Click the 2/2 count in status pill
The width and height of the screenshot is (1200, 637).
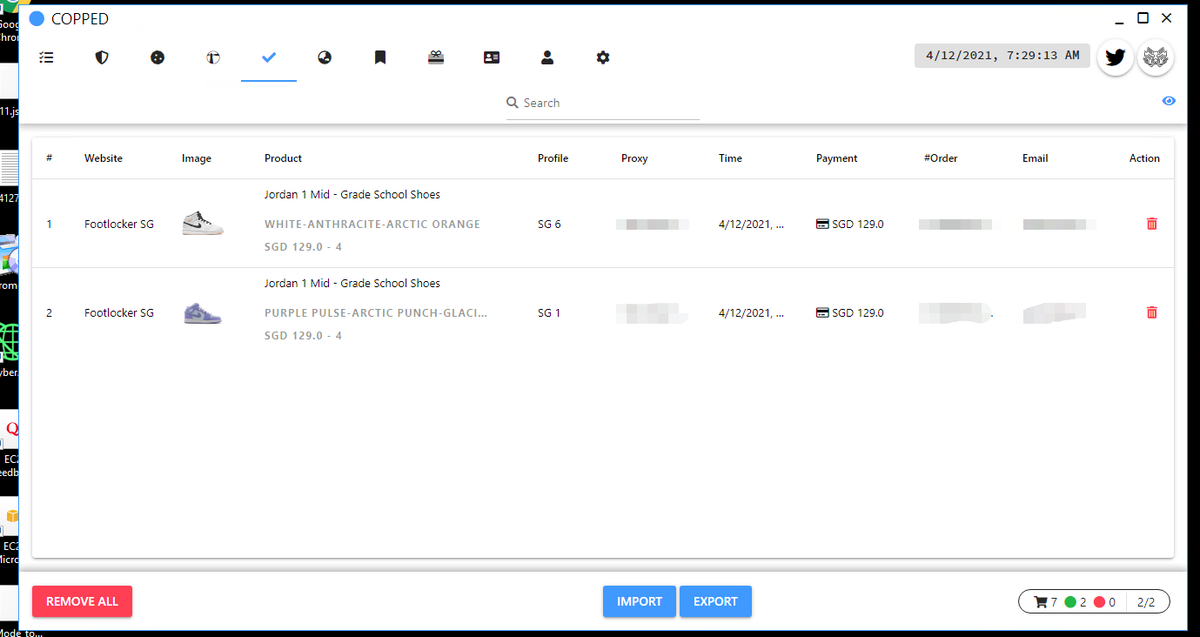1146,602
